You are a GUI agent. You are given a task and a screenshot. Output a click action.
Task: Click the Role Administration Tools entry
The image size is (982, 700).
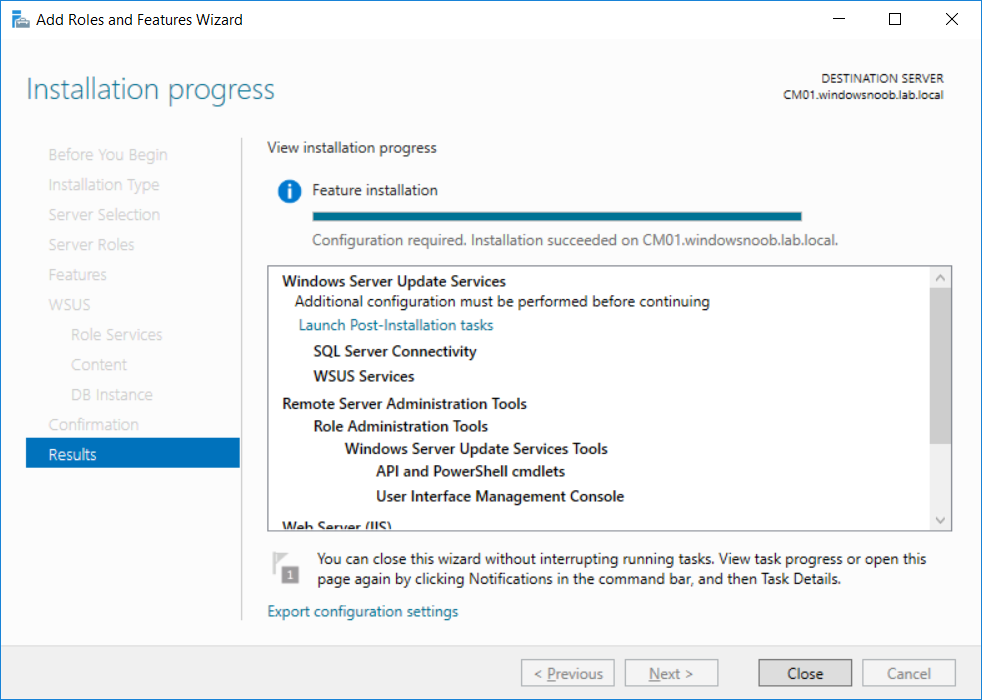tap(401, 426)
